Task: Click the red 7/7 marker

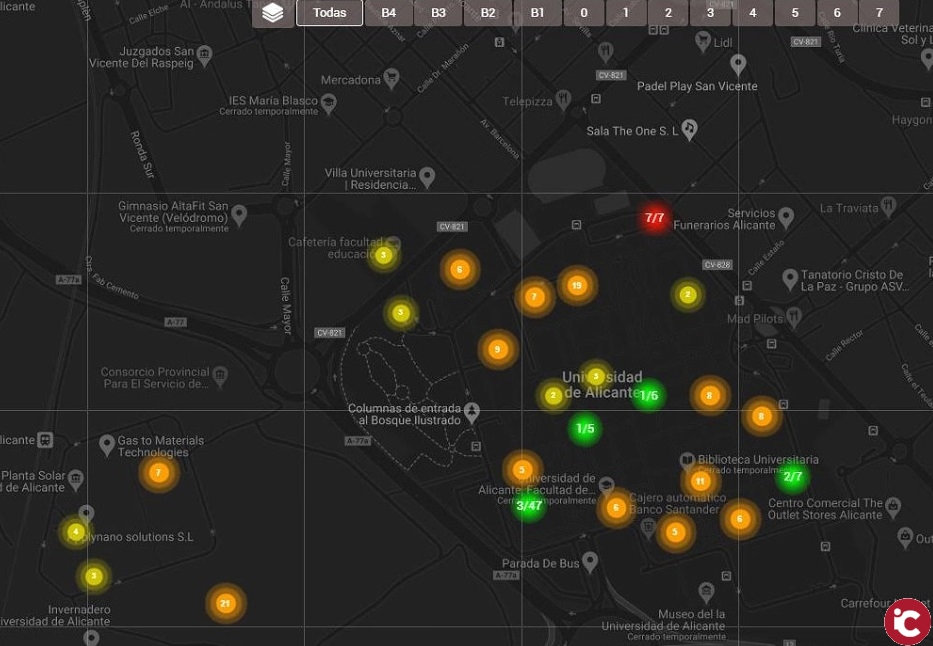Action: tap(655, 218)
